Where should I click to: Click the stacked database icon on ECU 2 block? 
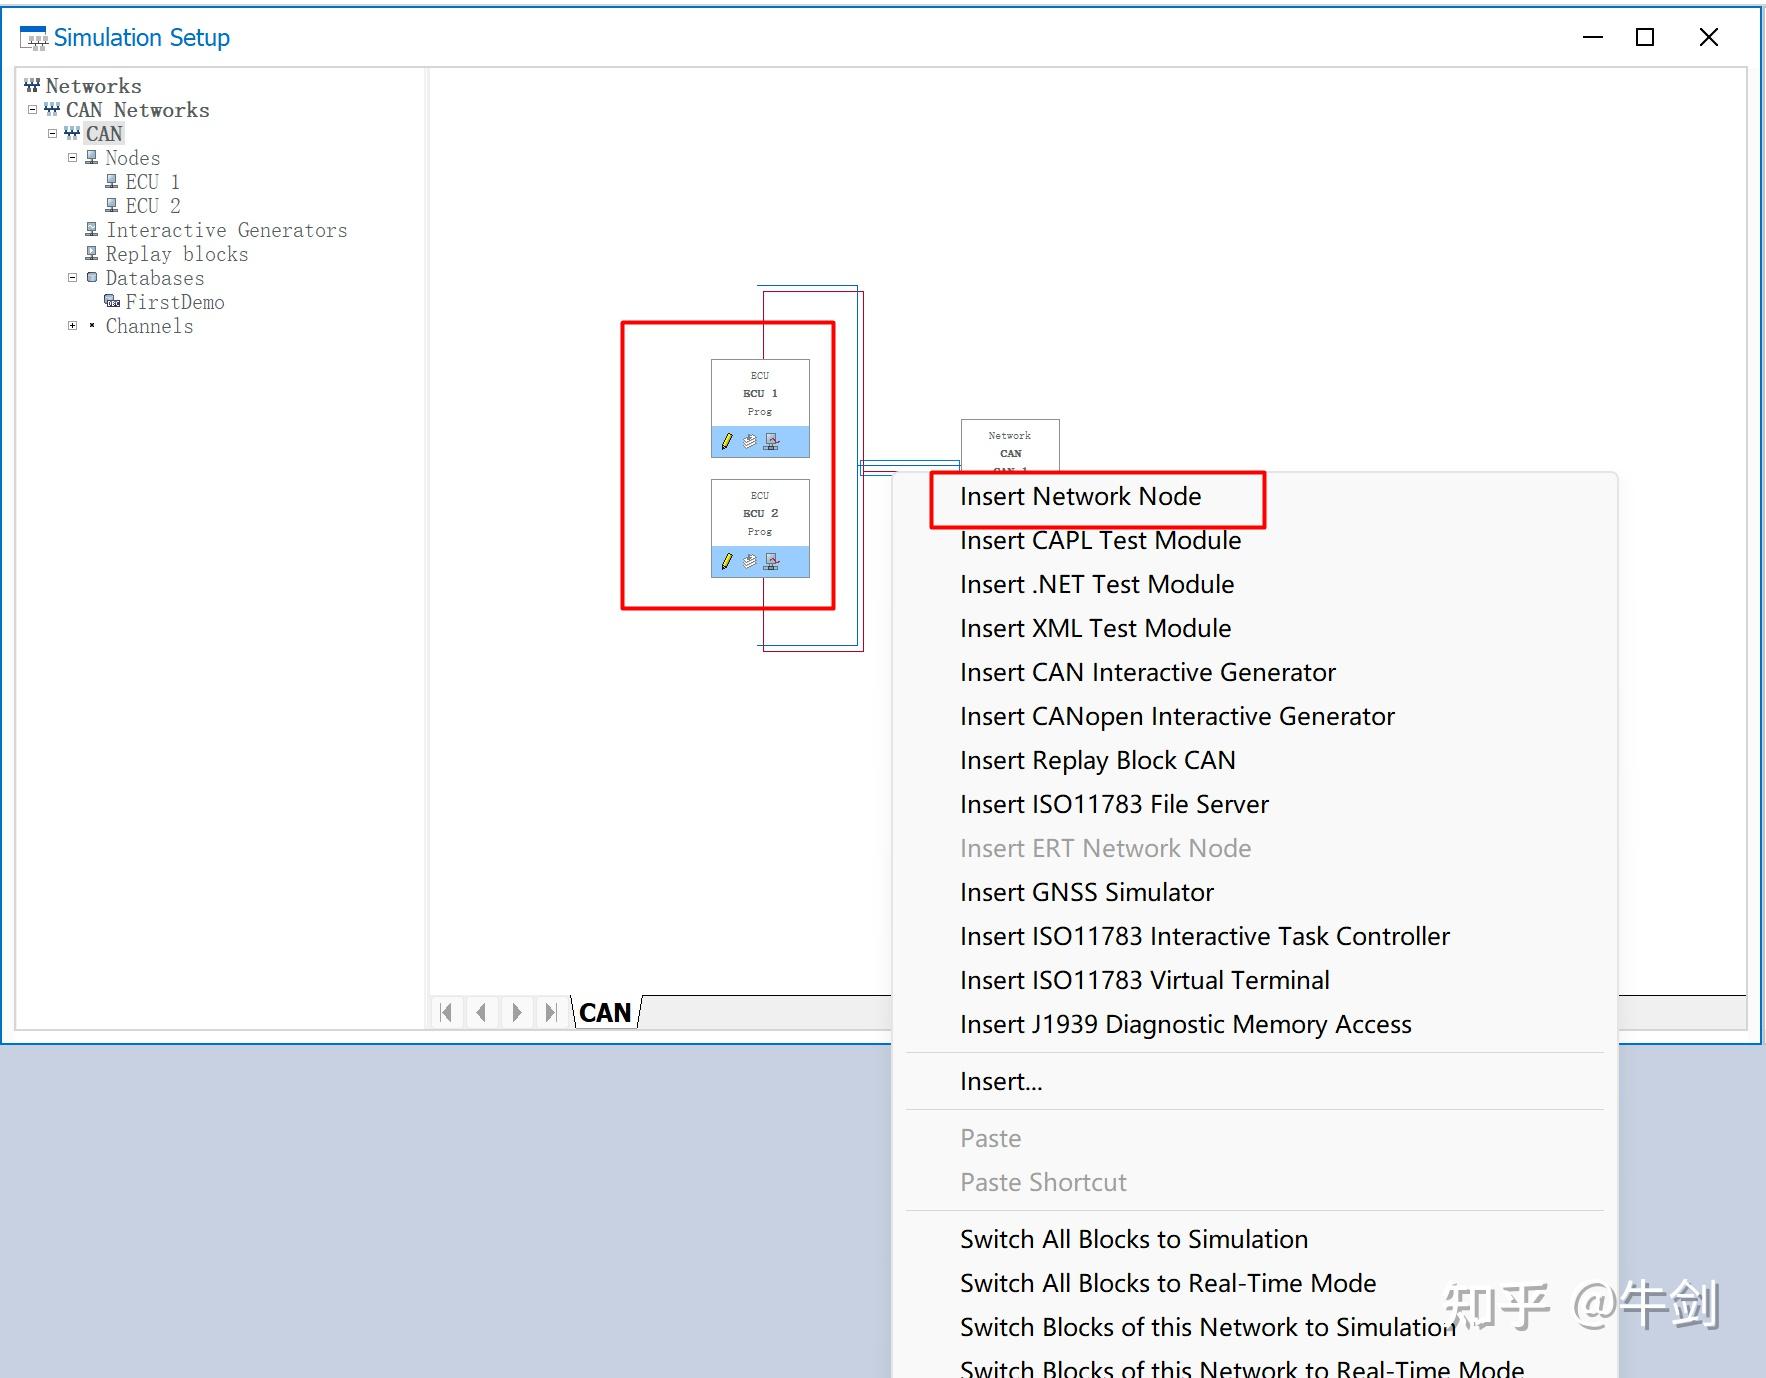click(750, 561)
